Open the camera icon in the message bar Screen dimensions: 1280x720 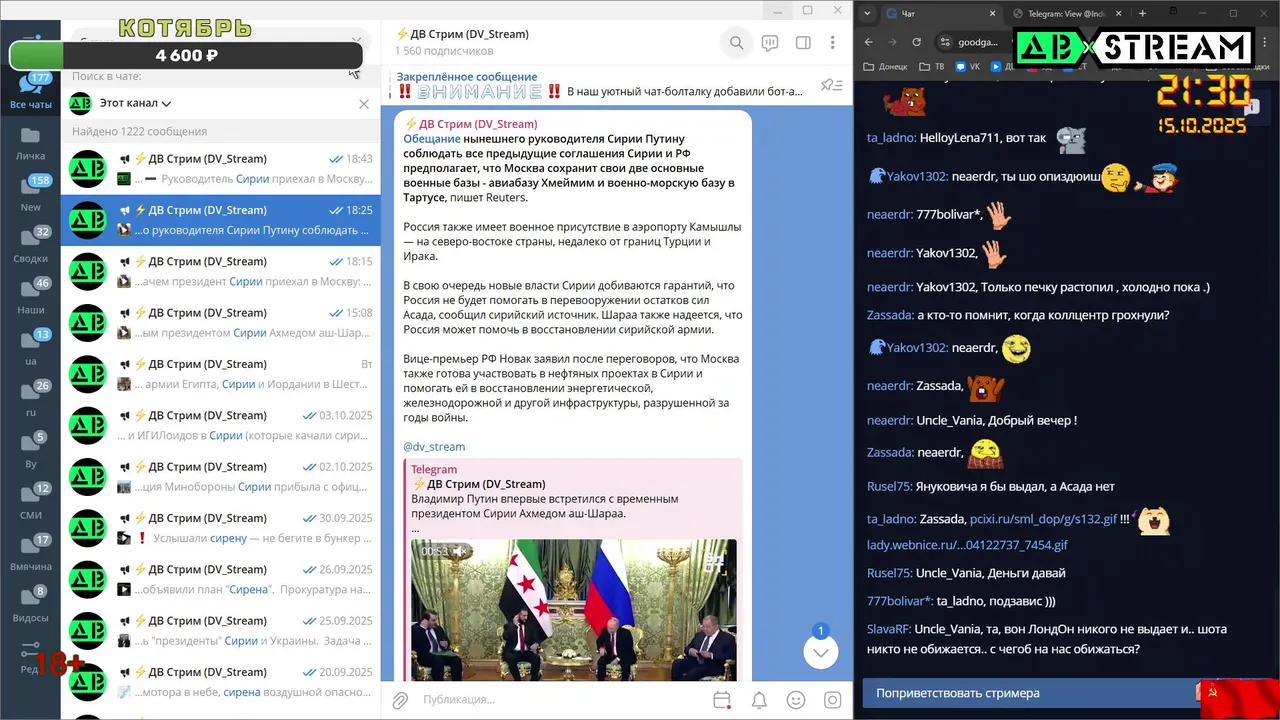832,700
